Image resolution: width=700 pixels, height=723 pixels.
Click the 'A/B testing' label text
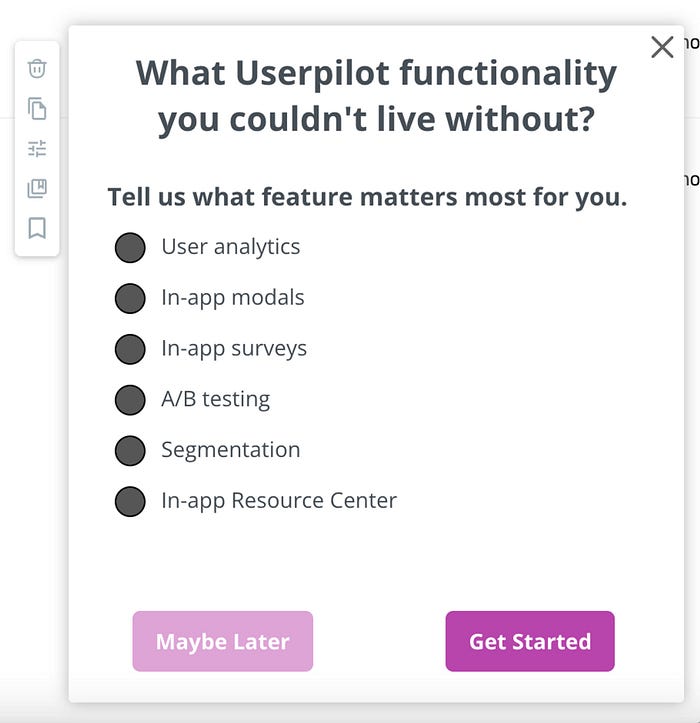coord(215,399)
